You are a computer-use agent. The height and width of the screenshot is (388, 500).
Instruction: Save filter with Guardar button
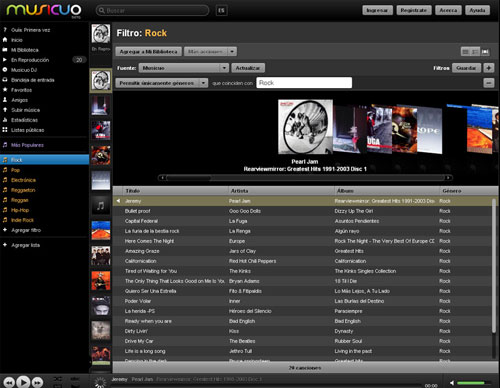pos(466,68)
